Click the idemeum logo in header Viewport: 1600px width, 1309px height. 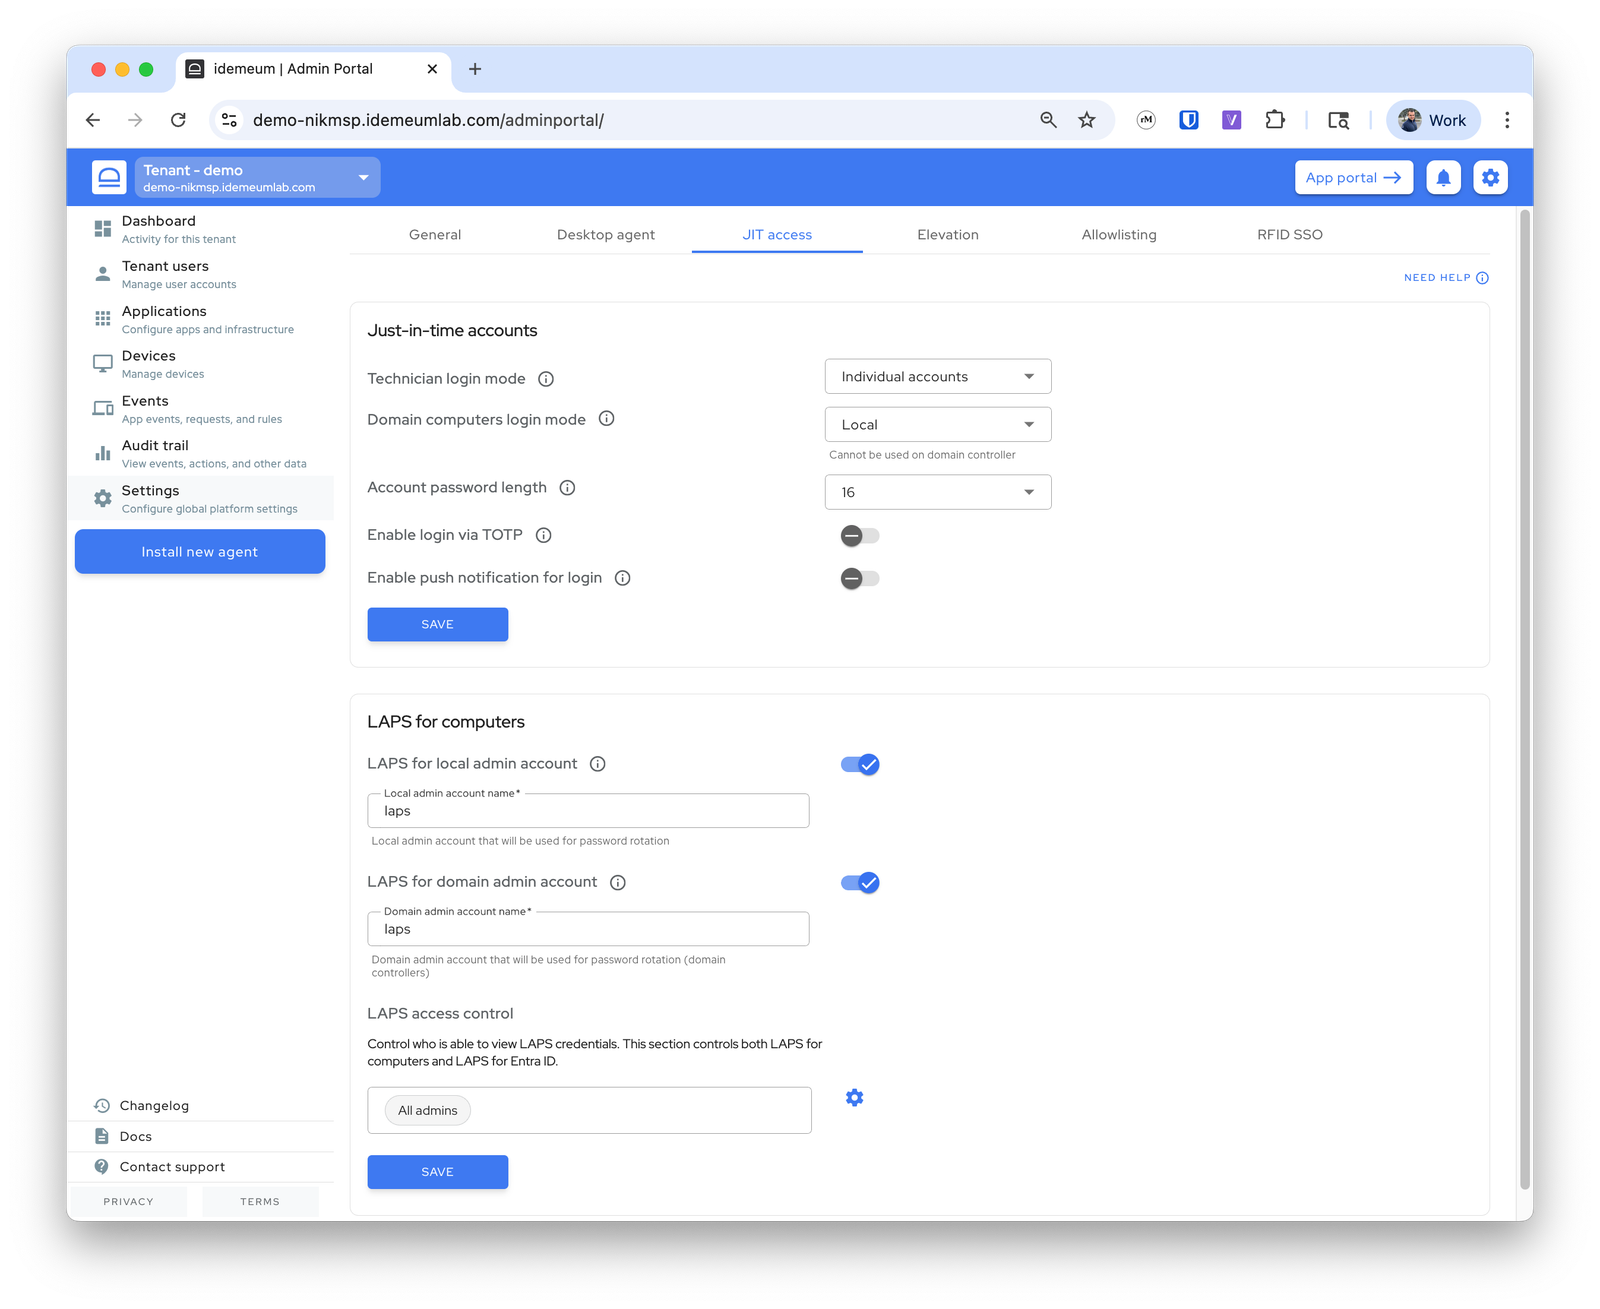click(x=109, y=177)
